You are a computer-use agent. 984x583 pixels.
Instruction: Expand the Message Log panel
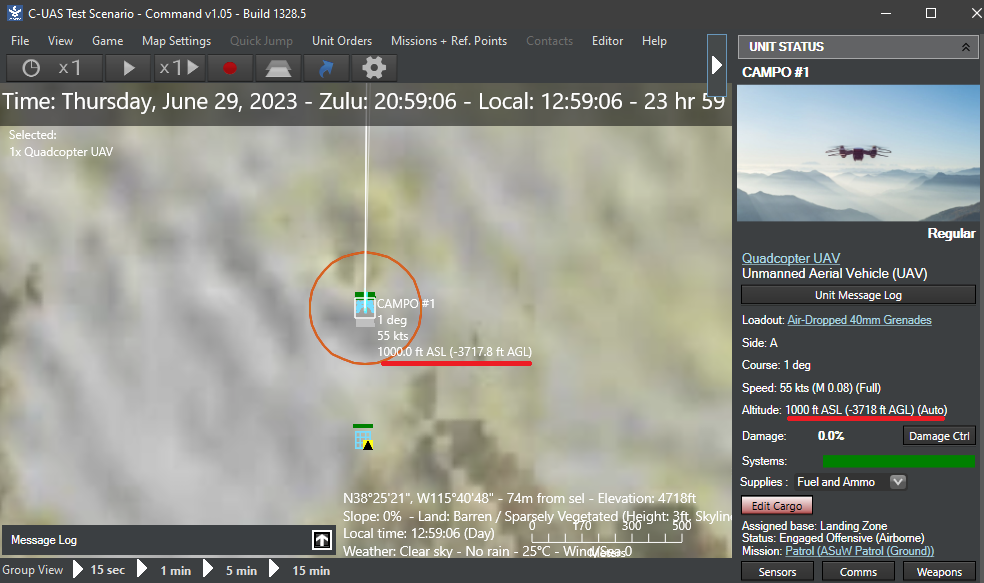click(322, 540)
